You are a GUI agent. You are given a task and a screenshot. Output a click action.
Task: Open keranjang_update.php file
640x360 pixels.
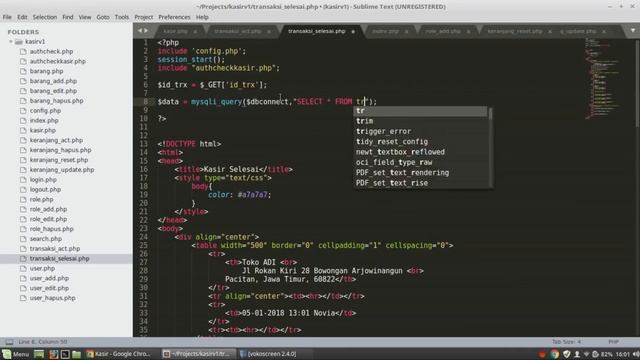[x=62, y=170]
